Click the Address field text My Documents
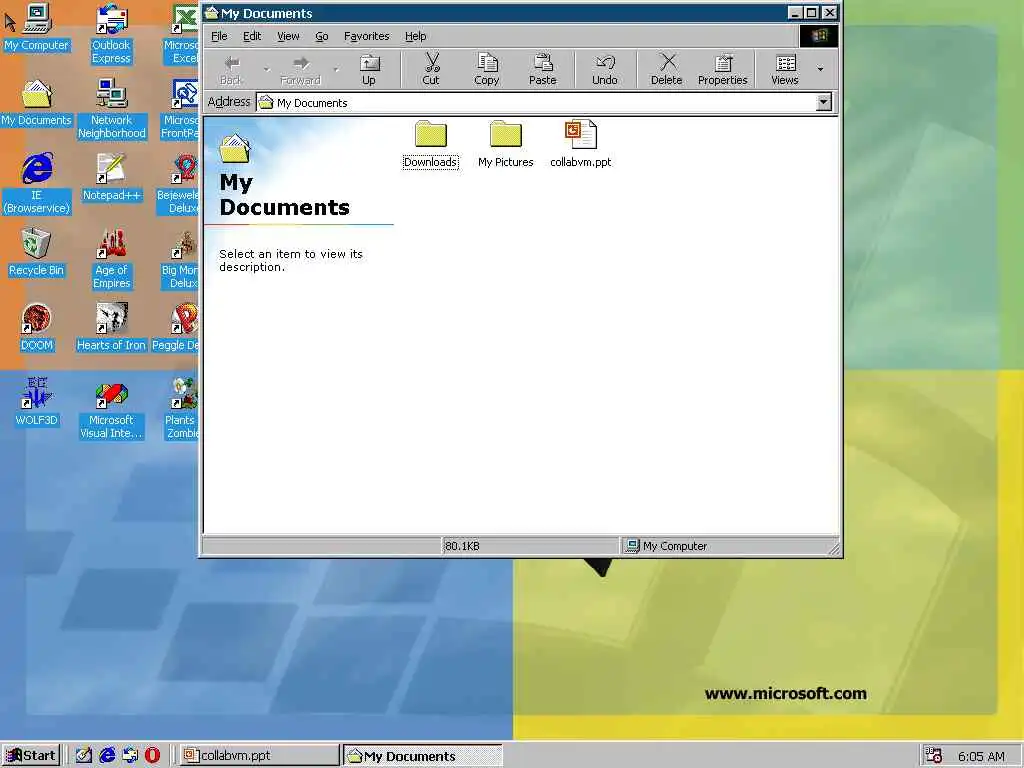1024x768 pixels. (312, 103)
